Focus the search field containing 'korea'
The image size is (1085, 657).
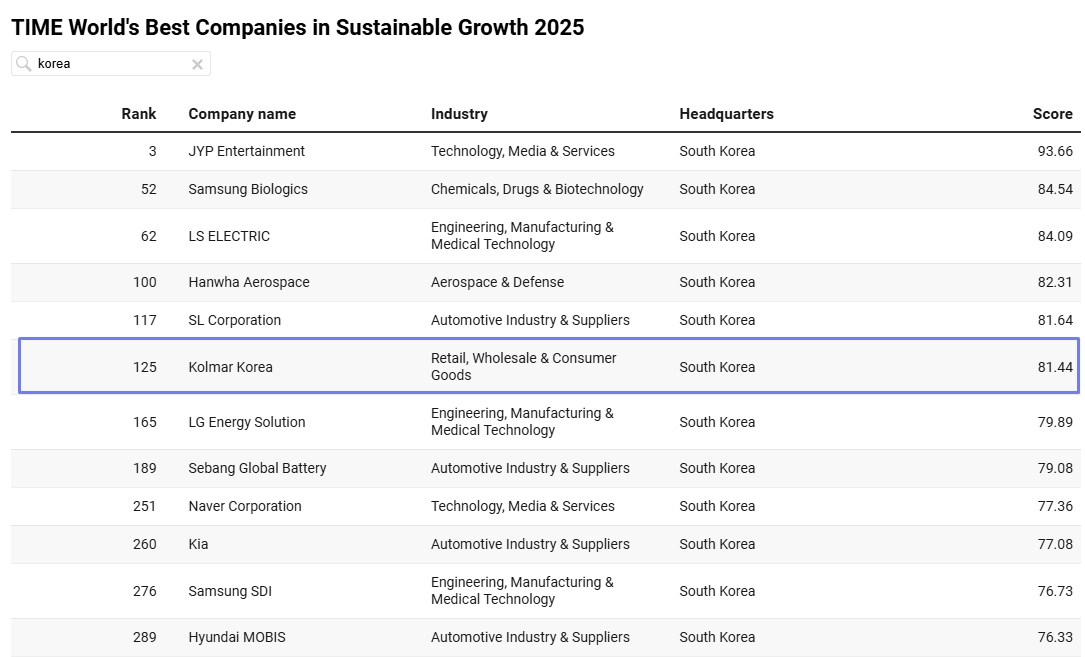[x=111, y=64]
